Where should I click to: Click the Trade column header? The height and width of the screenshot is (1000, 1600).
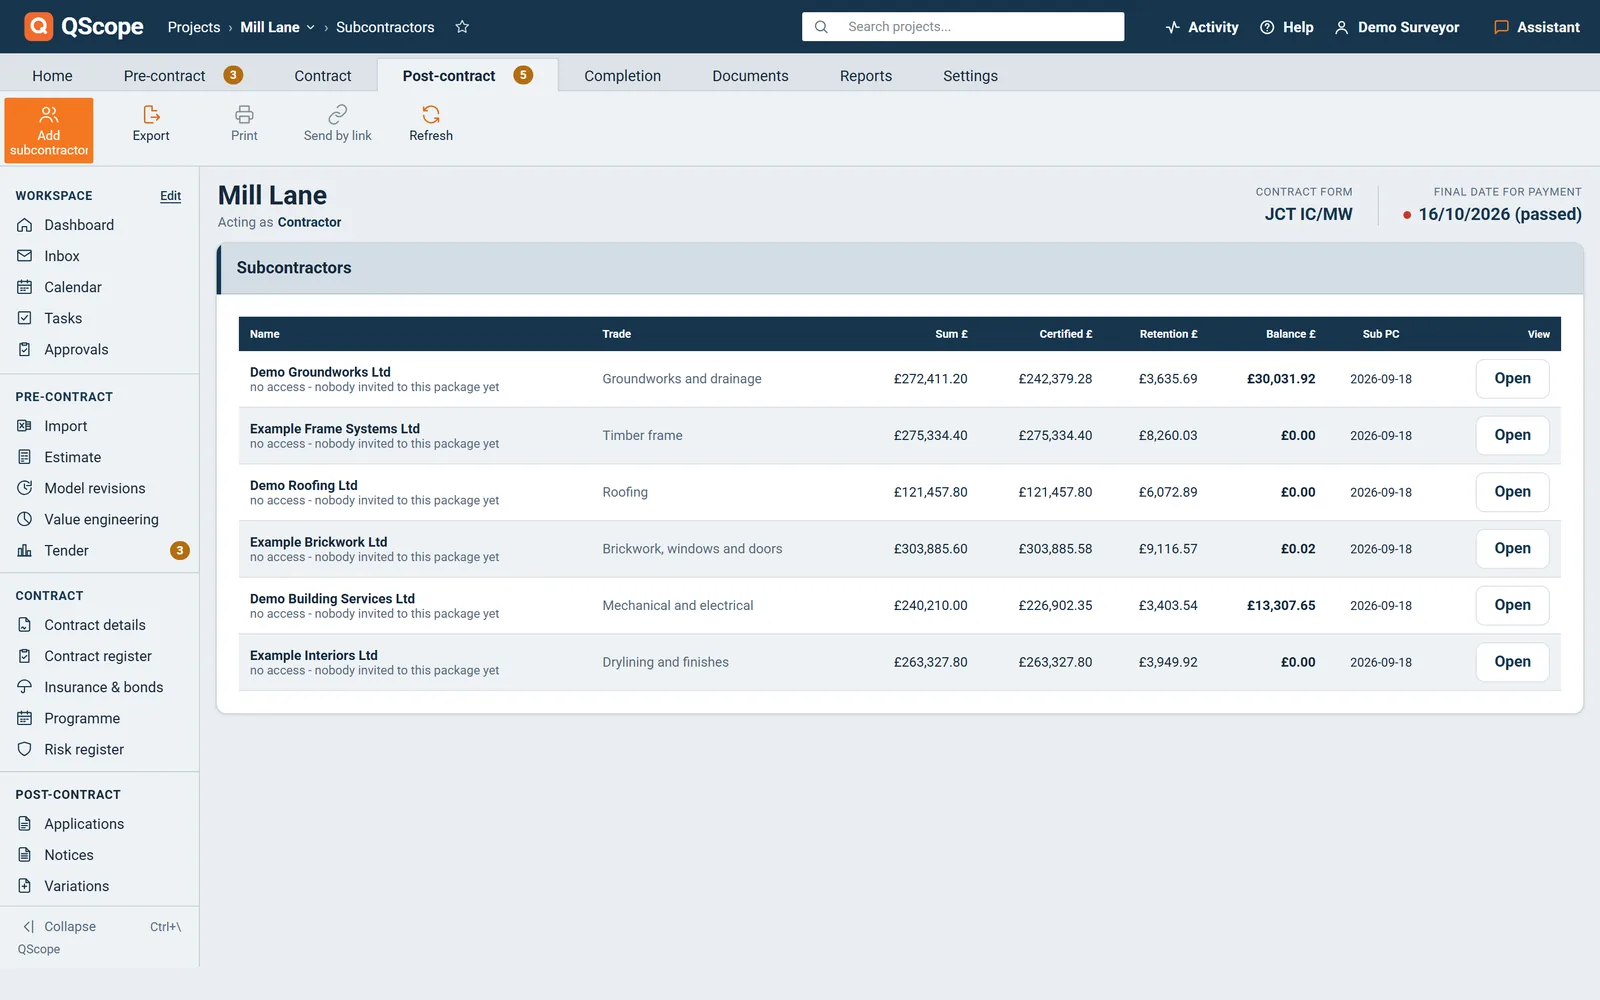point(617,334)
